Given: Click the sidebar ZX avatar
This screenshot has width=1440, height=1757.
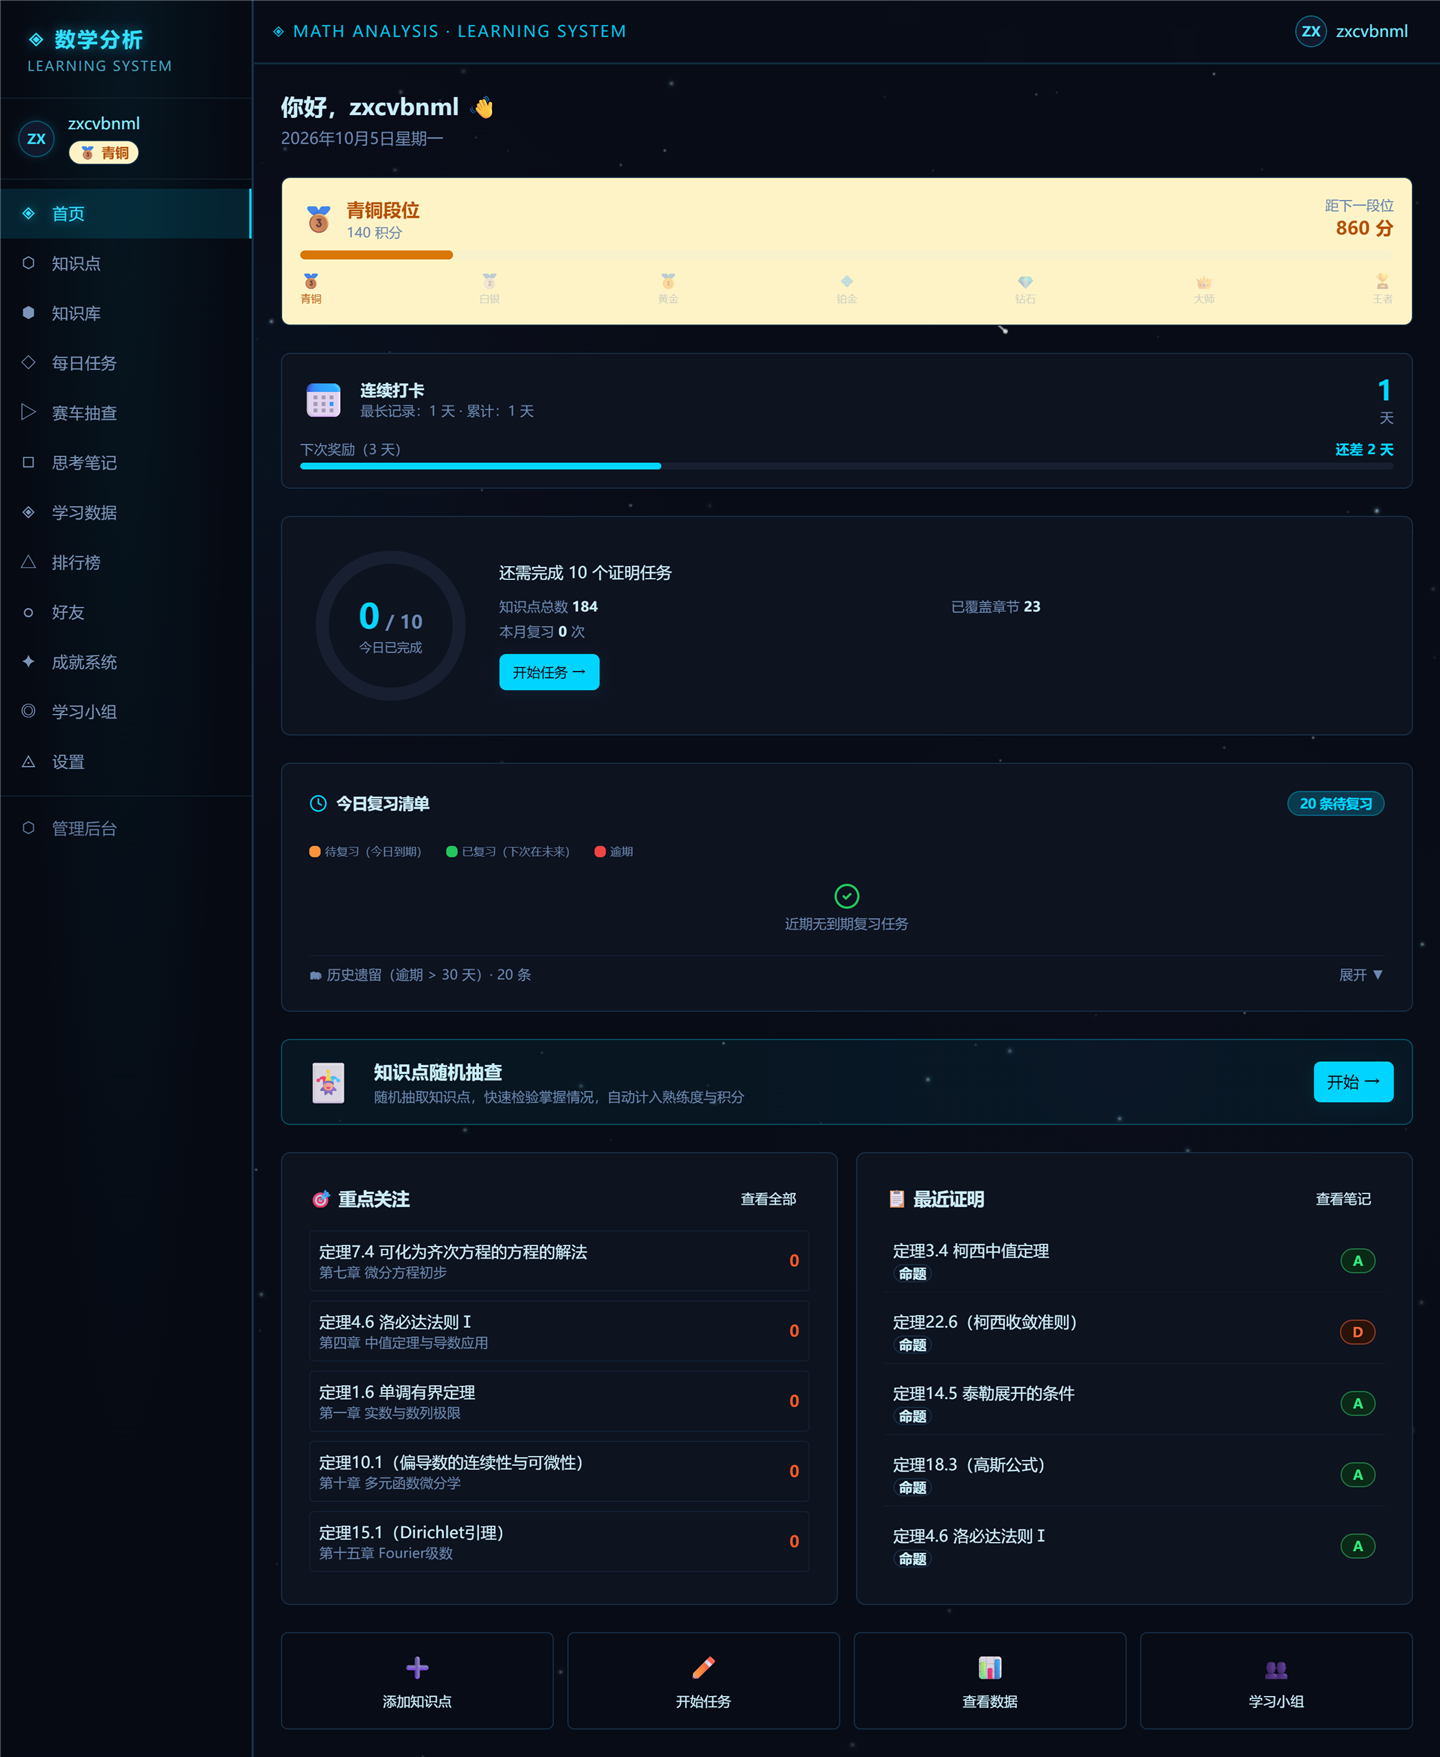Looking at the screenshot, I should [36, 138].
